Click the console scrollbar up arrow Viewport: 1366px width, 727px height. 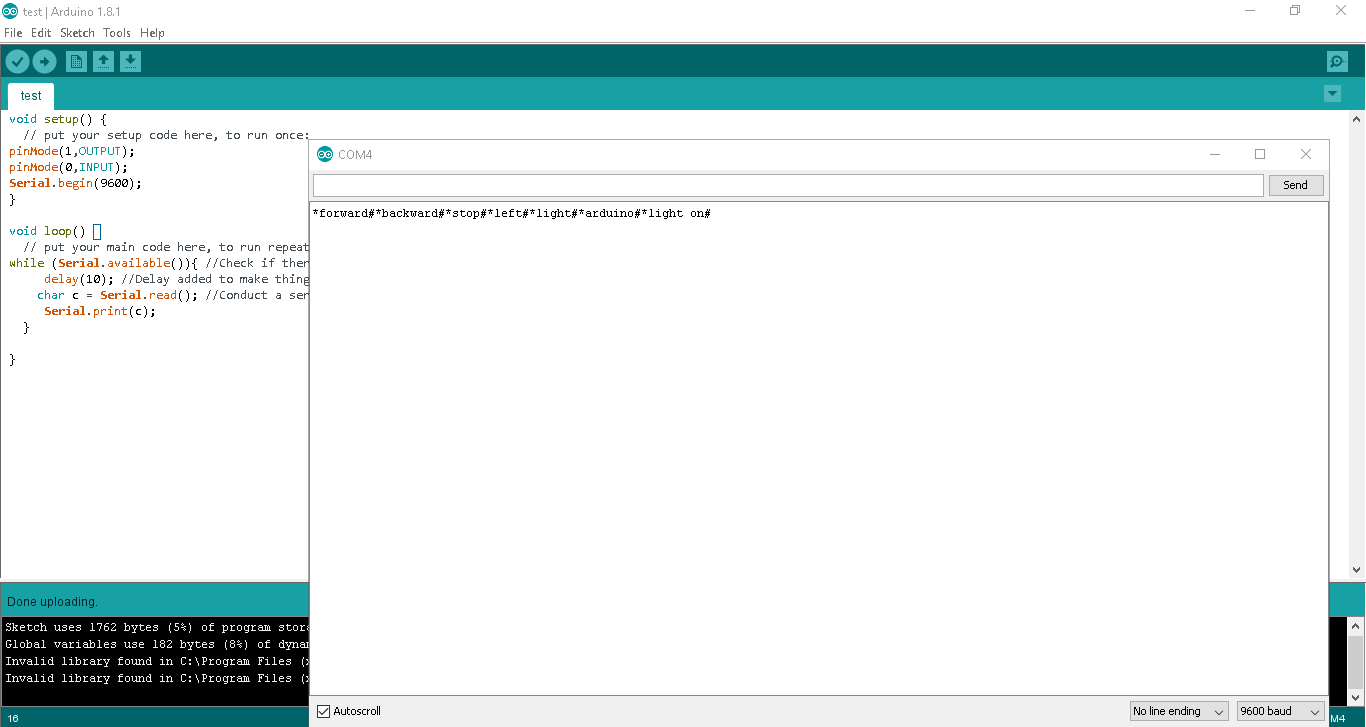1357,626
